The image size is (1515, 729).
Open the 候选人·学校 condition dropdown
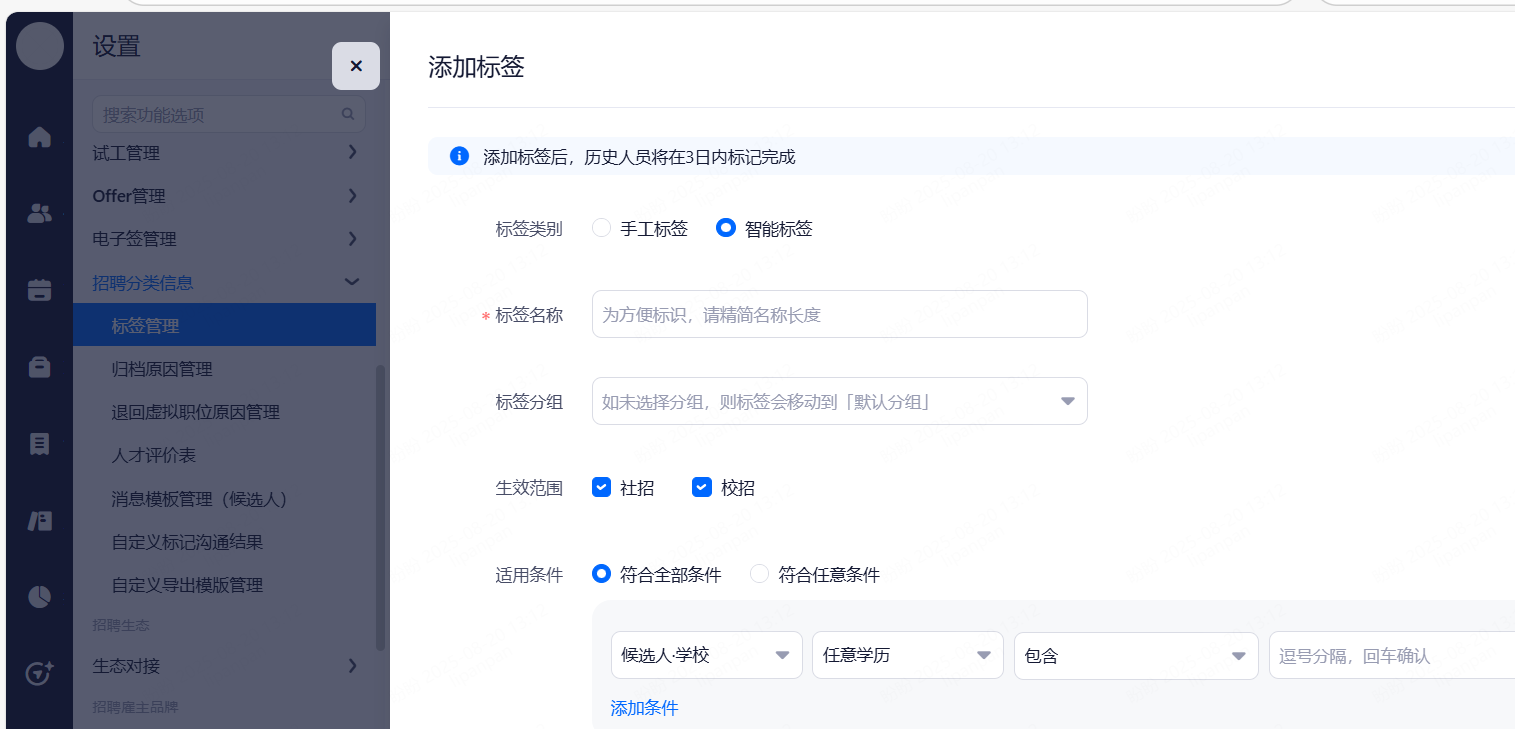(706, 656)
